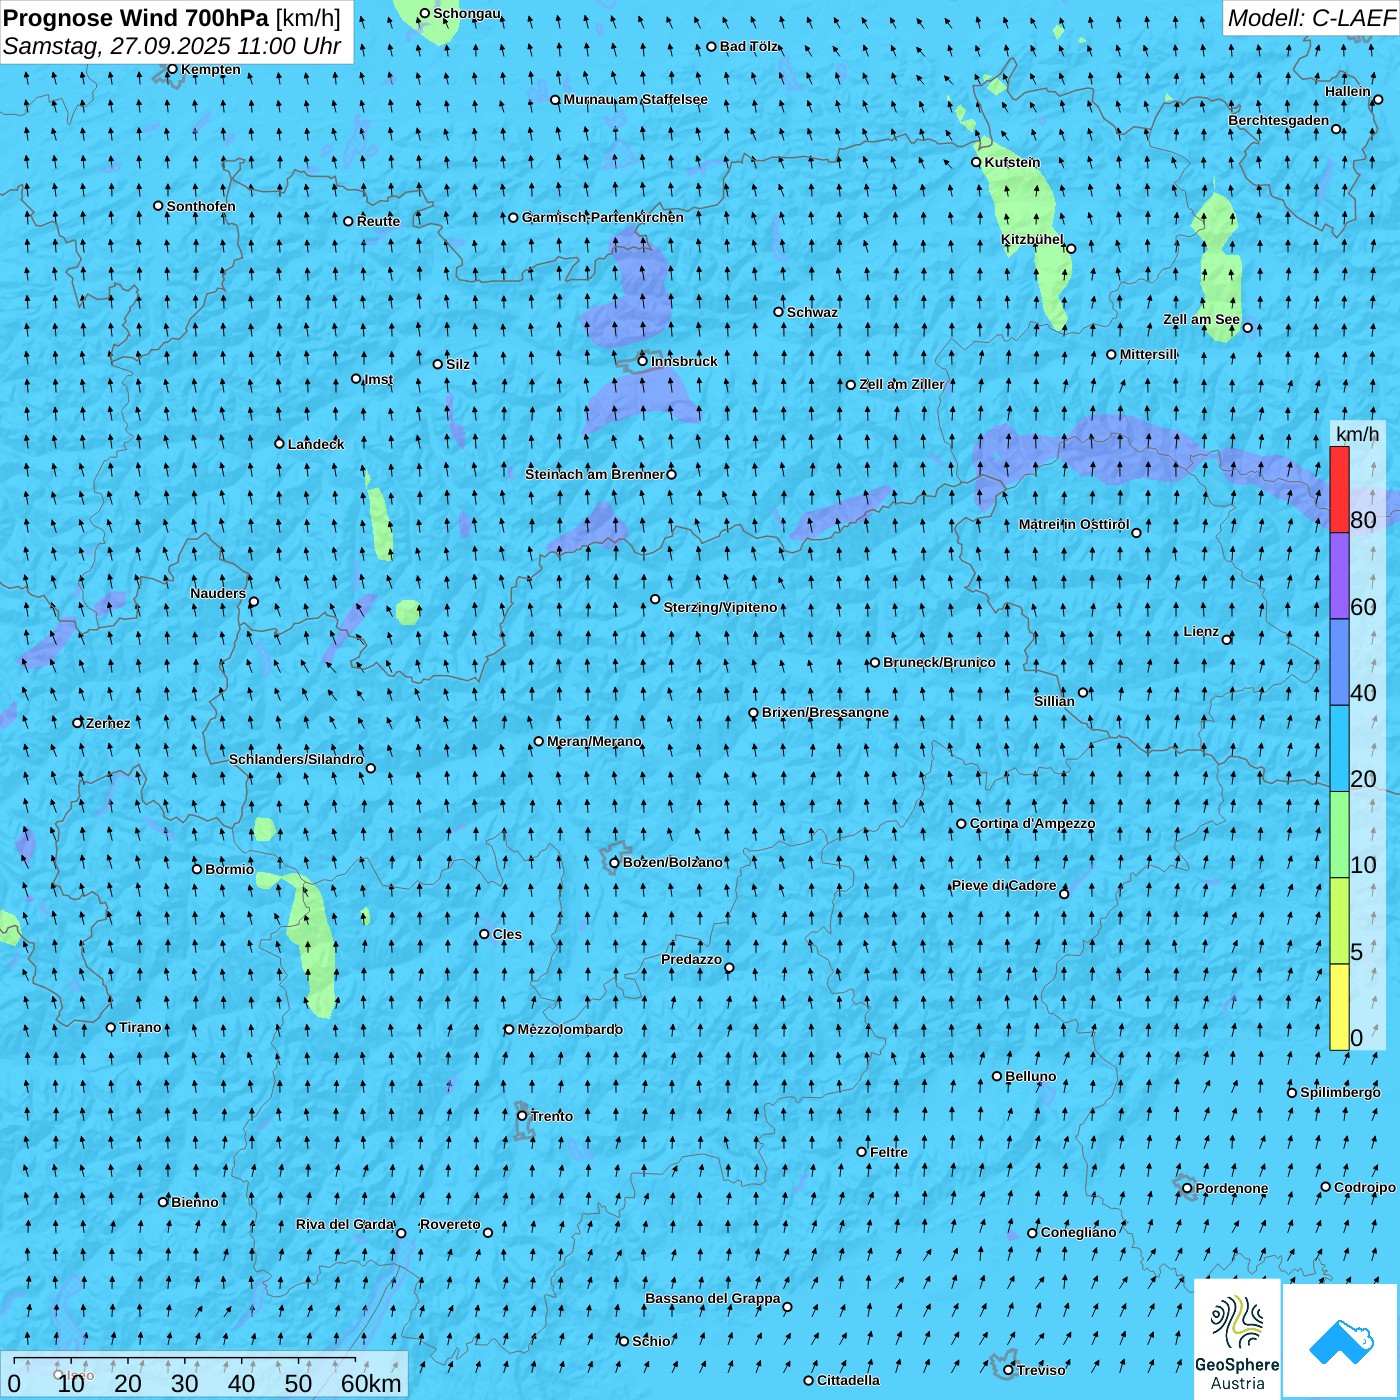
Task: Click the date 'Samstag, 27.09.2025 11:00 Uhr'
Action: [172, 46]
